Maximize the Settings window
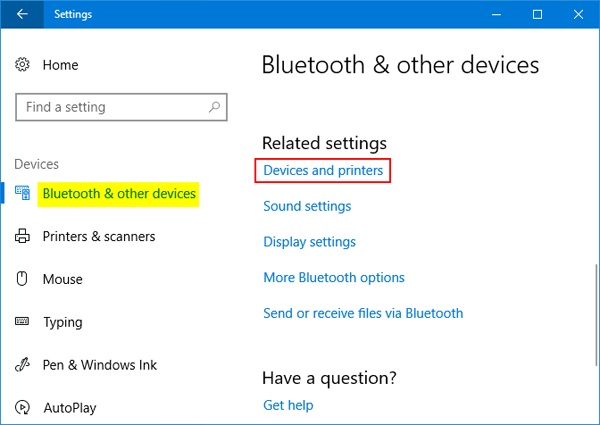600x425 pixels. pos(537,15)
